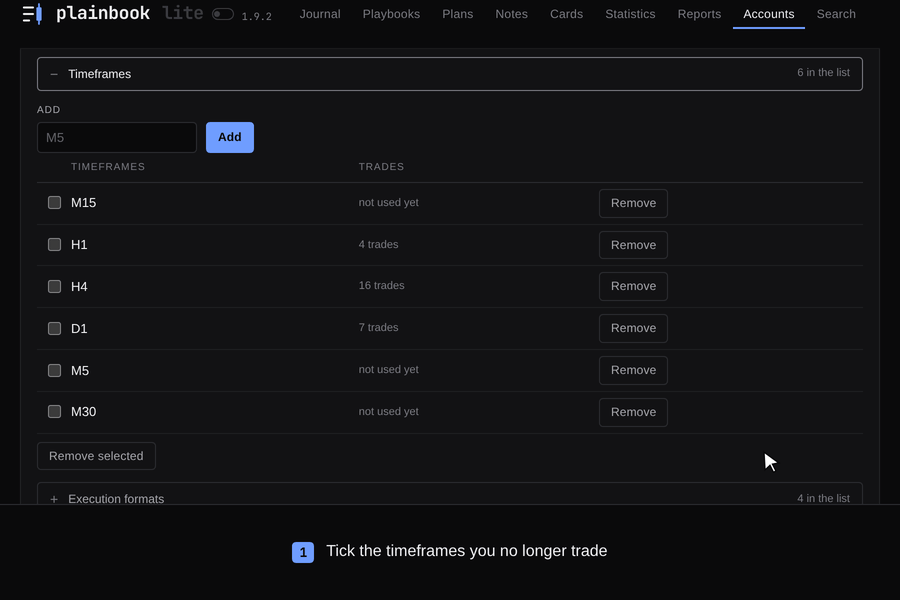Click the Remove selected button
The width and height of the screenshot is (900, 600).
[96, 456]
